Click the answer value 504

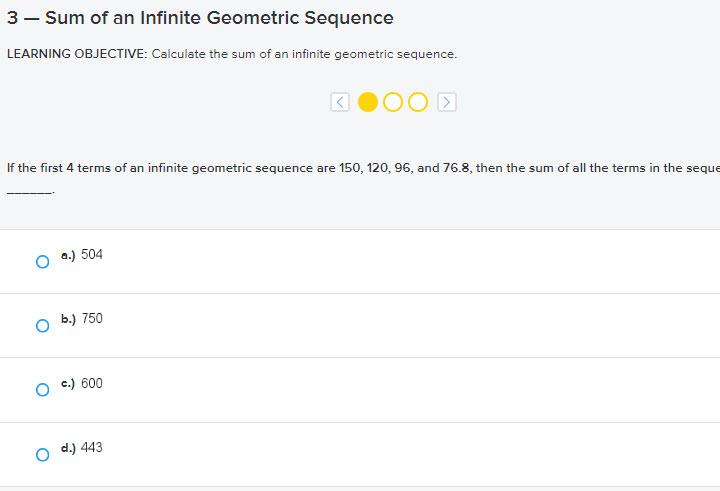coord(92,255)
